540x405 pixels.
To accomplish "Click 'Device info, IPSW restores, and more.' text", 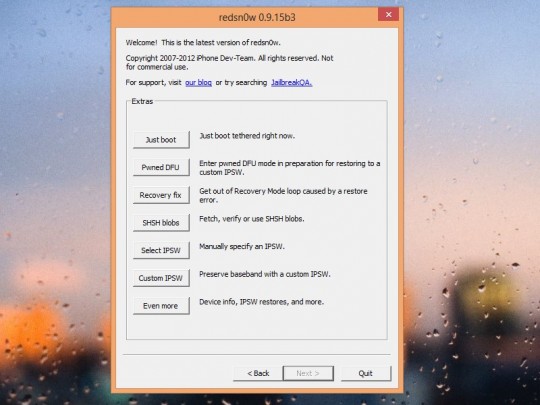I will [x=261, y=302].
